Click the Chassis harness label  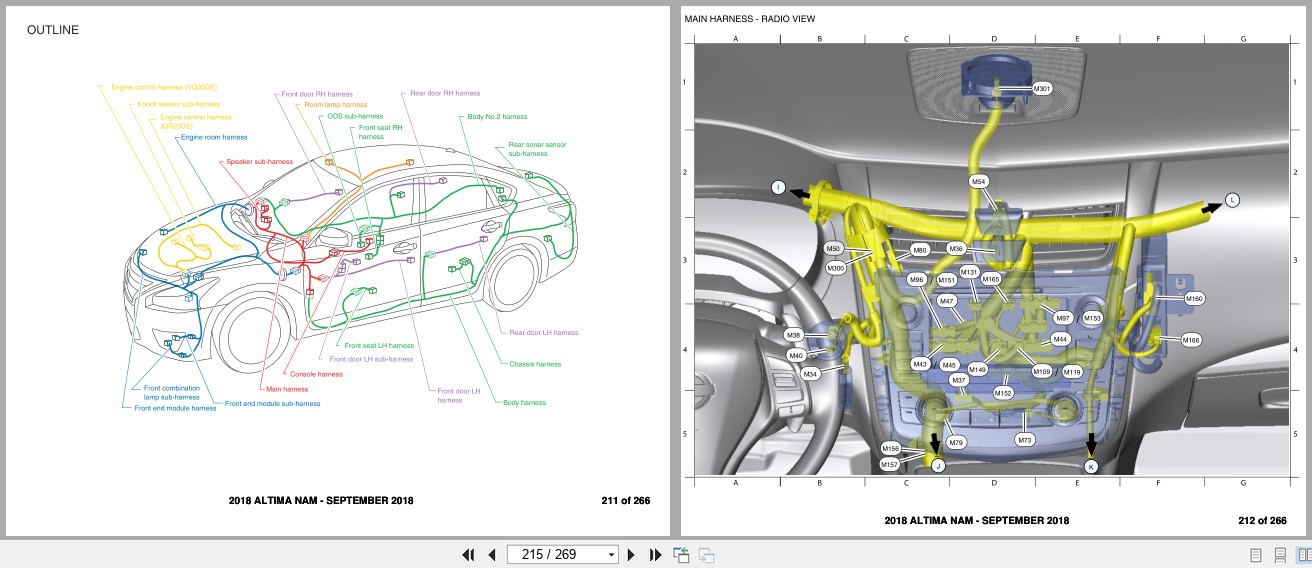535,364
